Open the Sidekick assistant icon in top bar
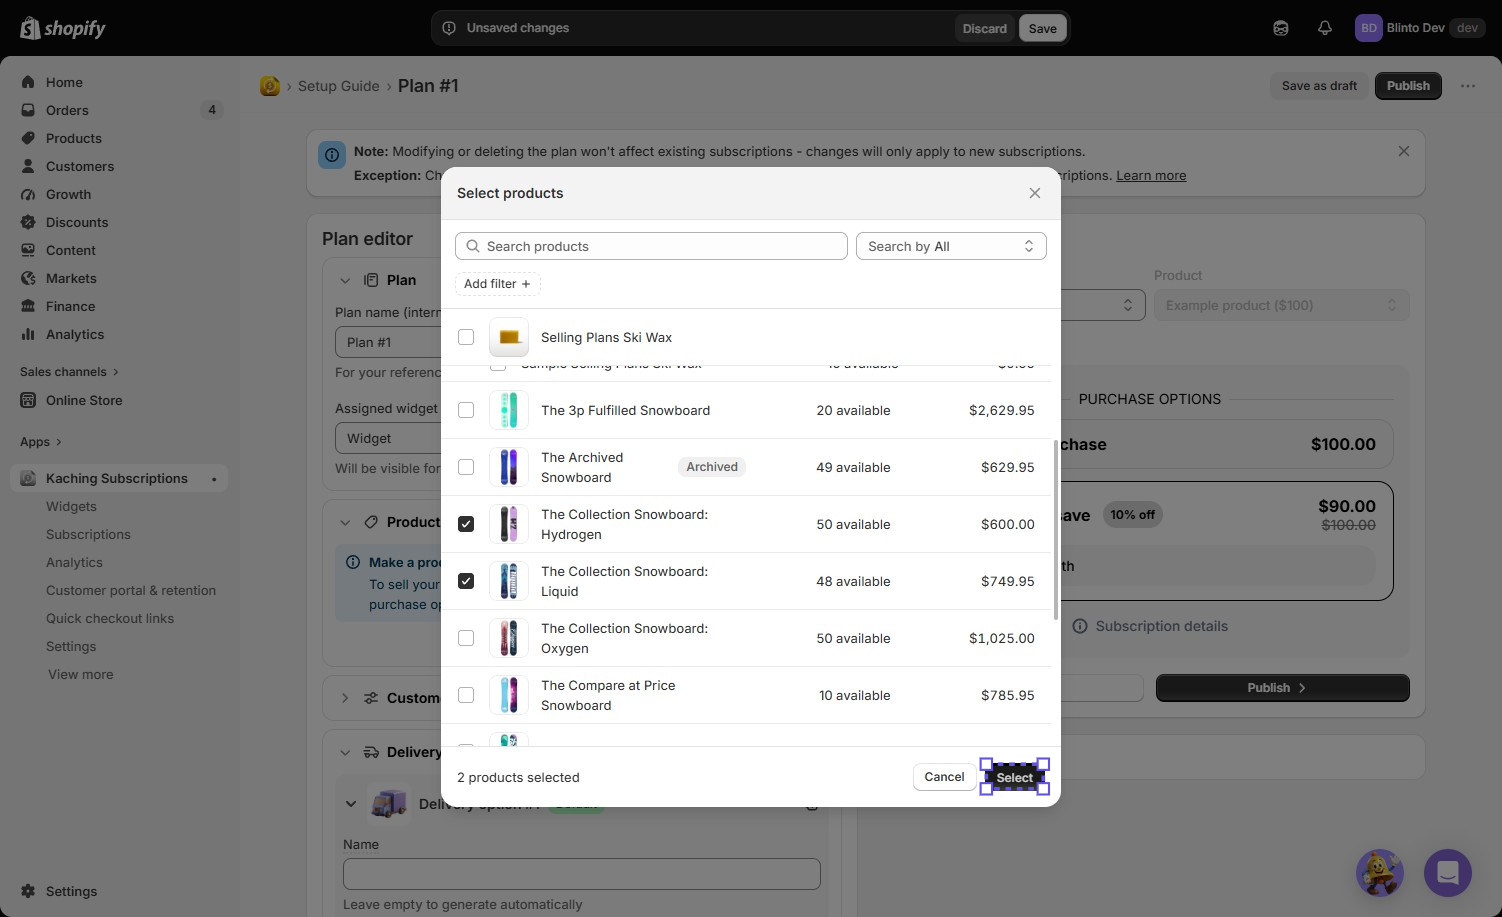Screen dimensions: 1502x917 click(1281, 28)
